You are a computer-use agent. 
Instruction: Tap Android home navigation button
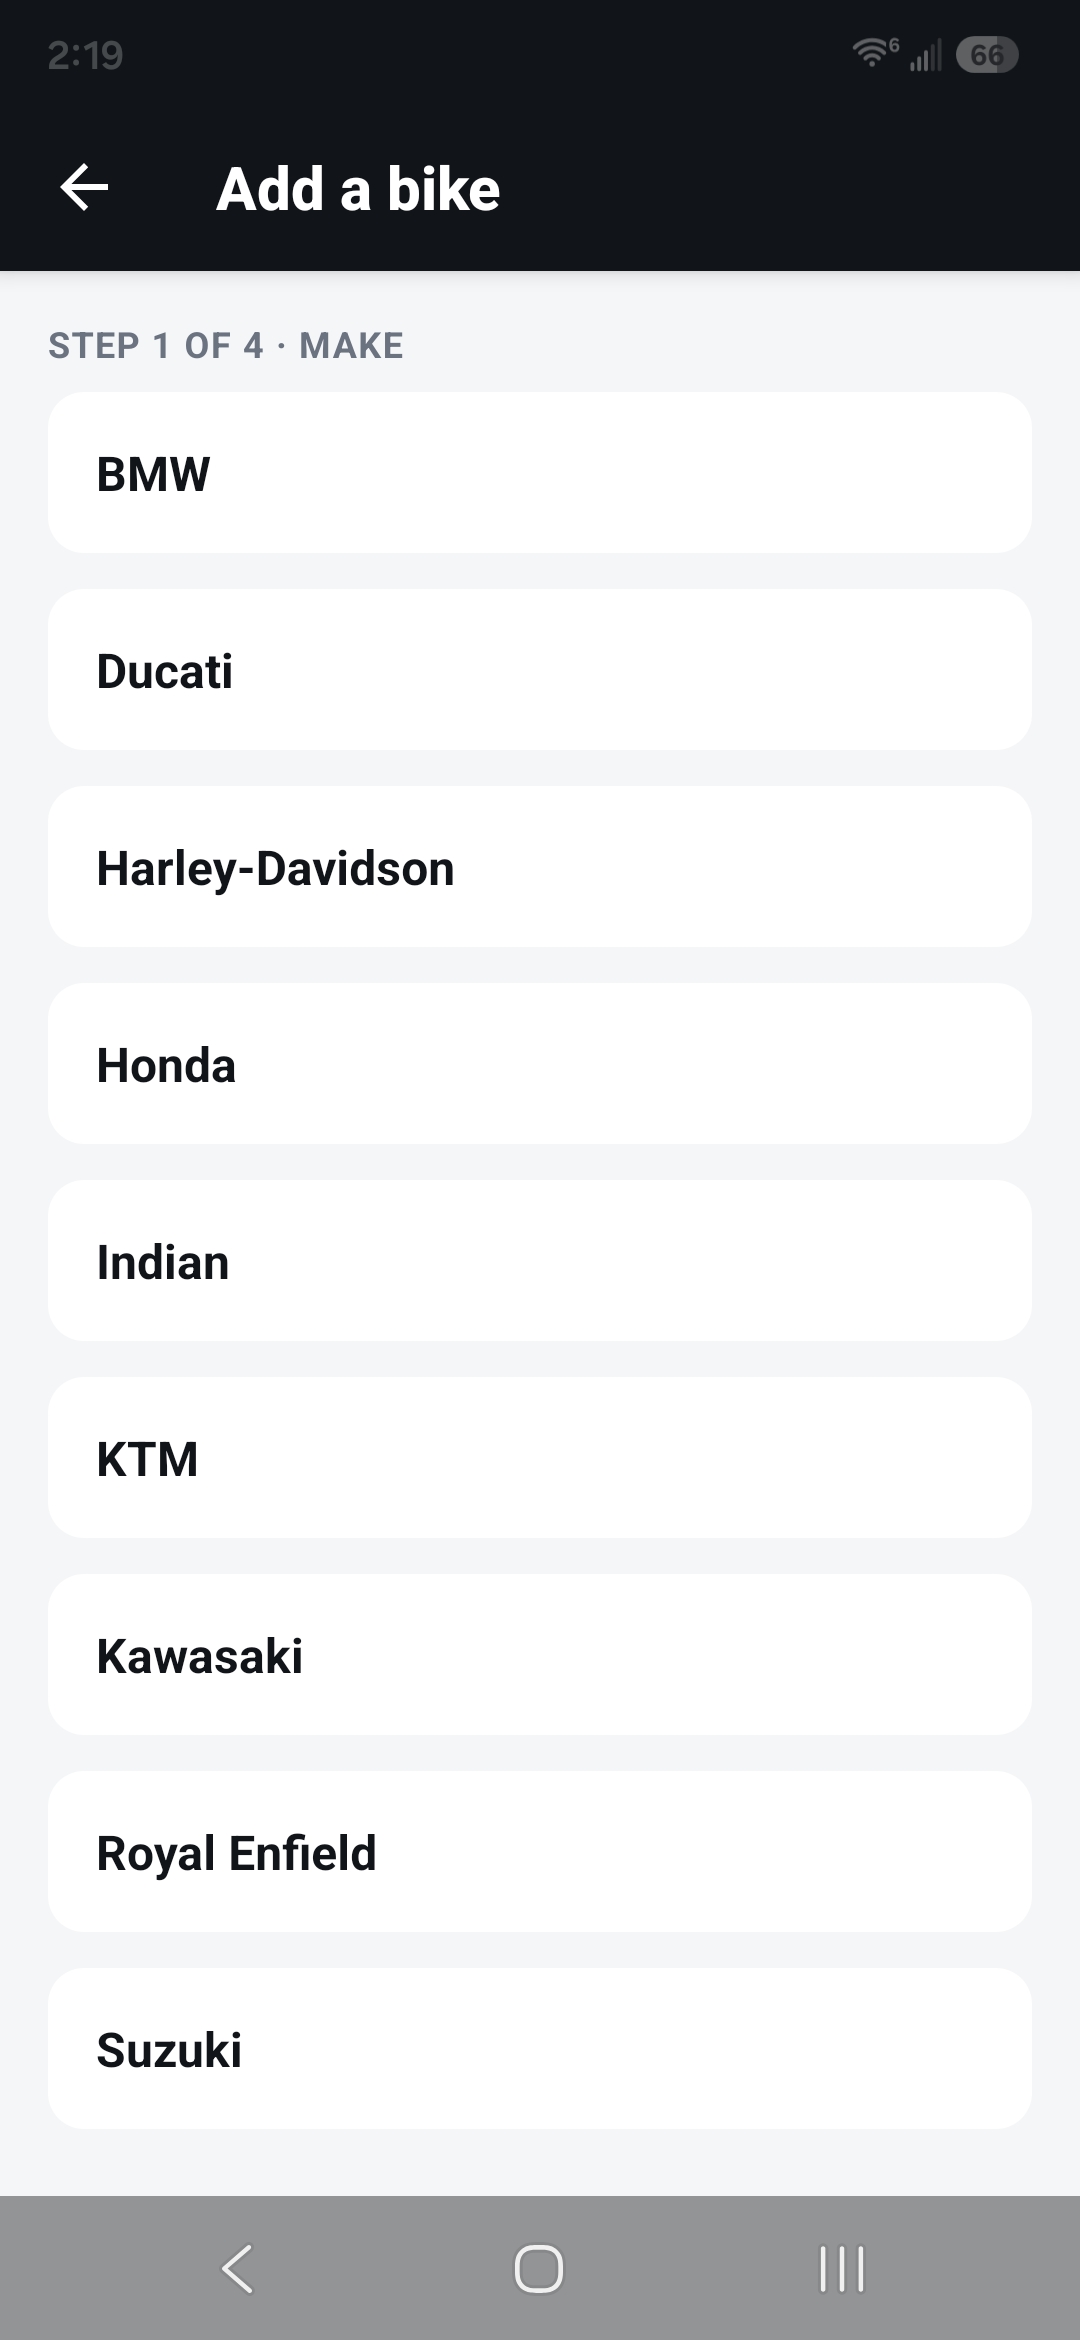(x=539, y=2268)
